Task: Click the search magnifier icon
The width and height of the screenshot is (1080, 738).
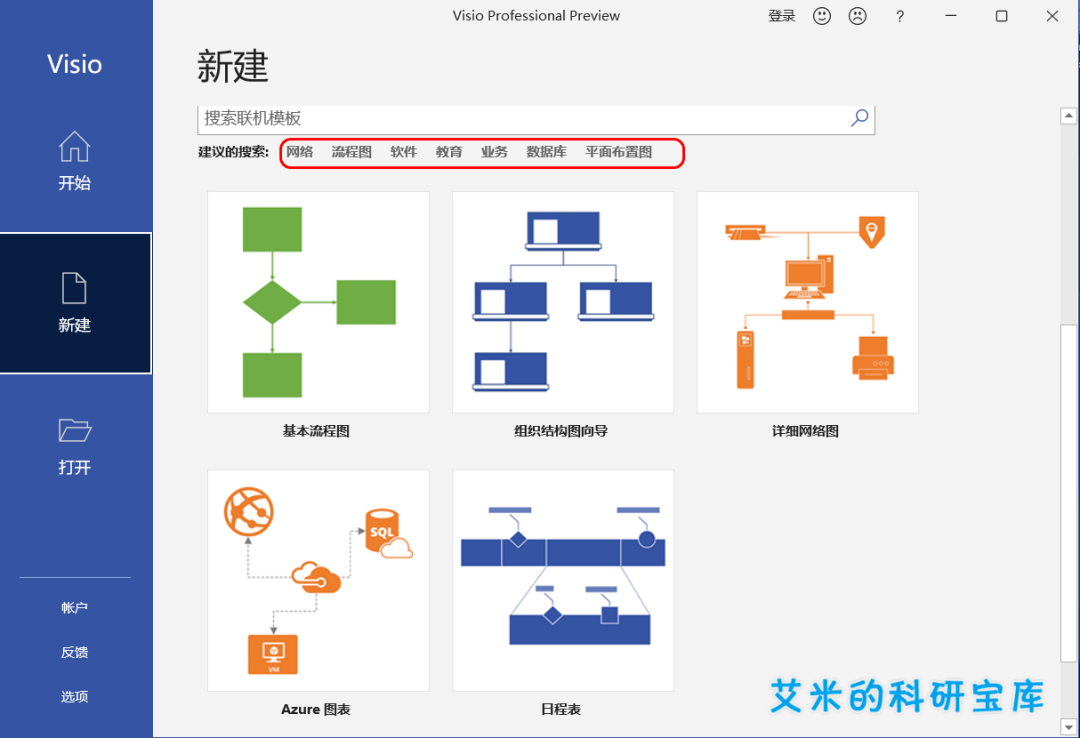Action: tap(858, 118)
